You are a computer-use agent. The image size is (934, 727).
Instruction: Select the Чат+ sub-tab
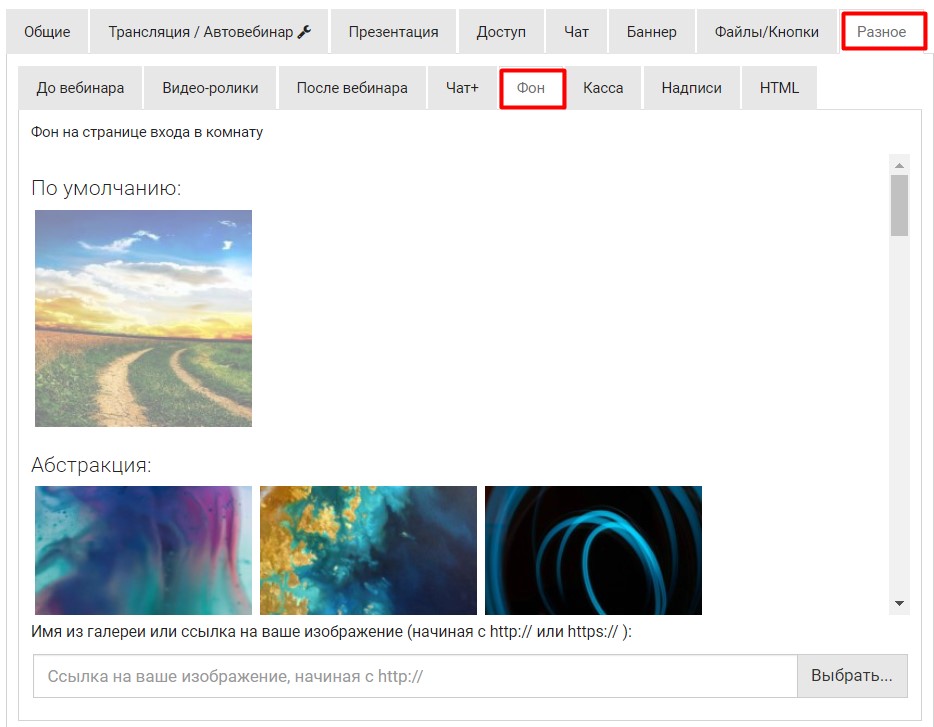(x=462, y=88)
